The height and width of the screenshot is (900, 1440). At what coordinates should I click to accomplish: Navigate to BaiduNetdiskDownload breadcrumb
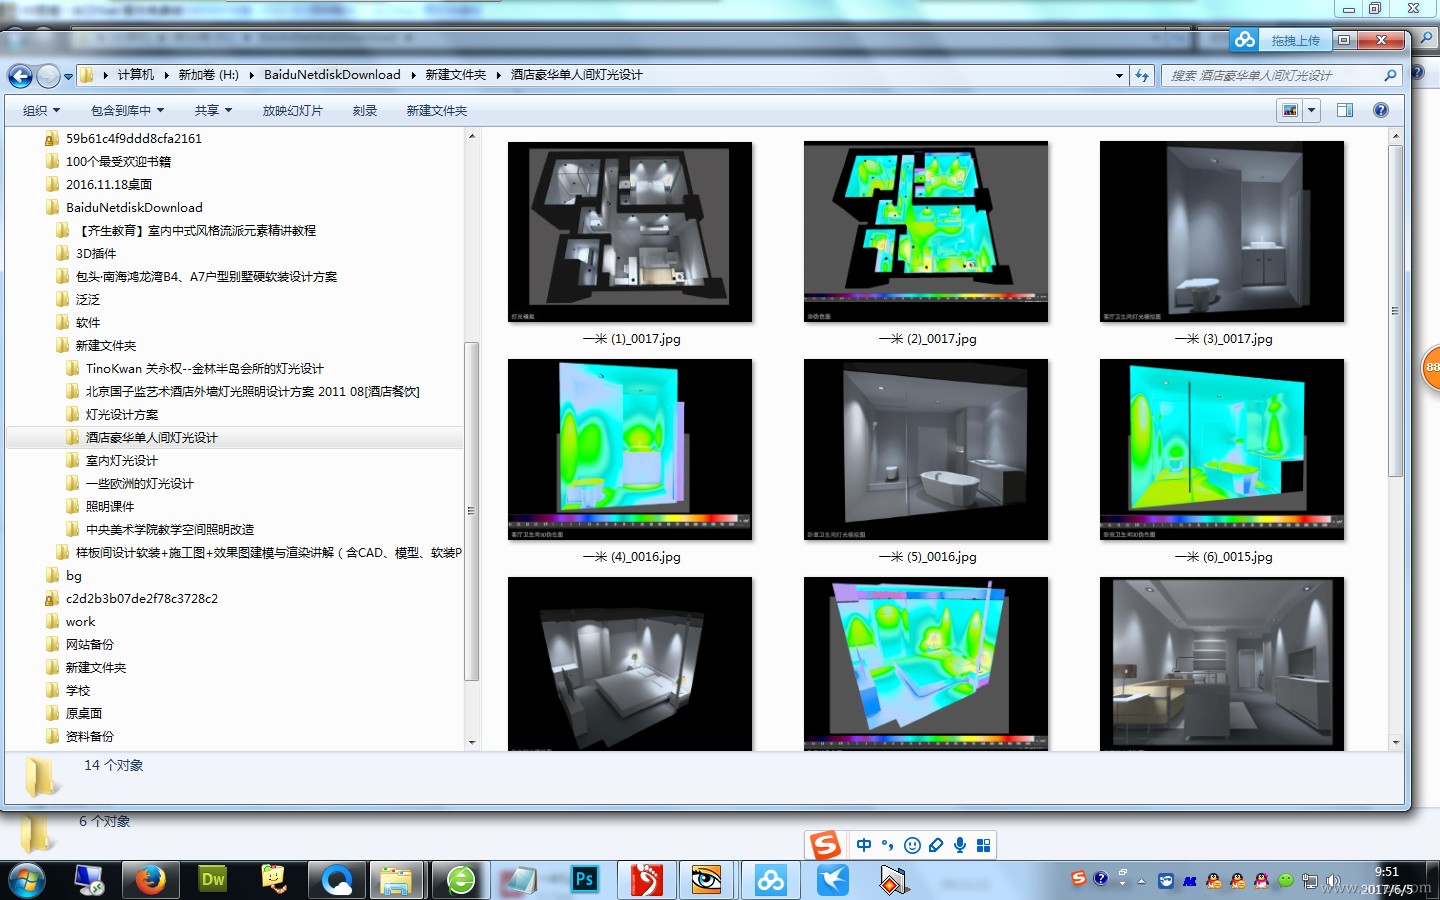pyautogui.click(x=332, y=75)
